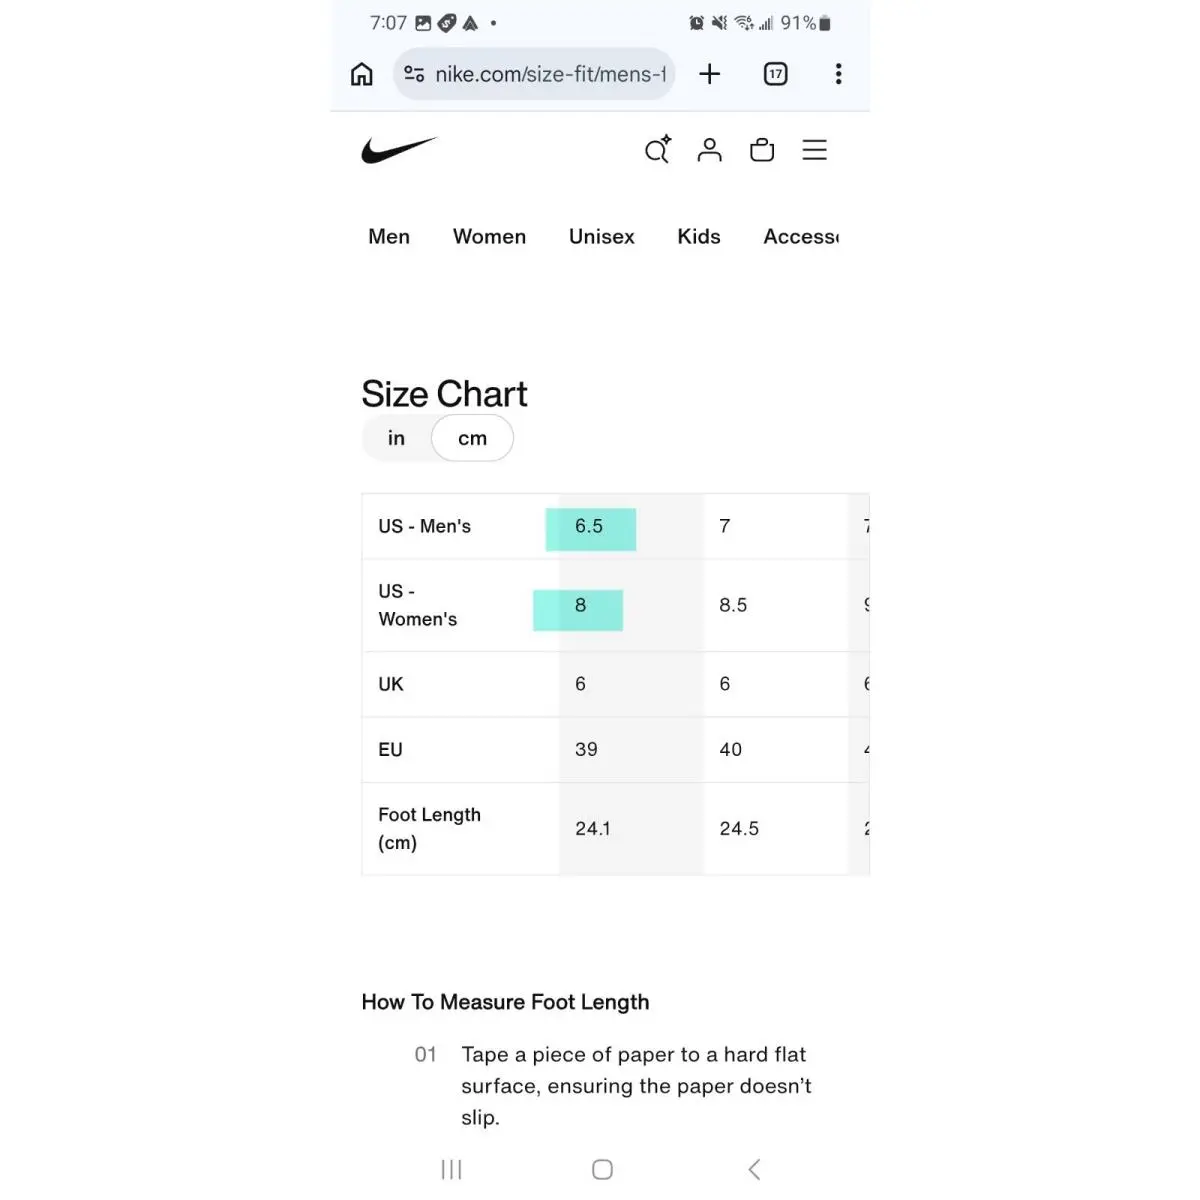Image resolution: width=1200 pixels, height=1200 pixels.
Task: Open site info icon in address bar
Action: point(414,74)
